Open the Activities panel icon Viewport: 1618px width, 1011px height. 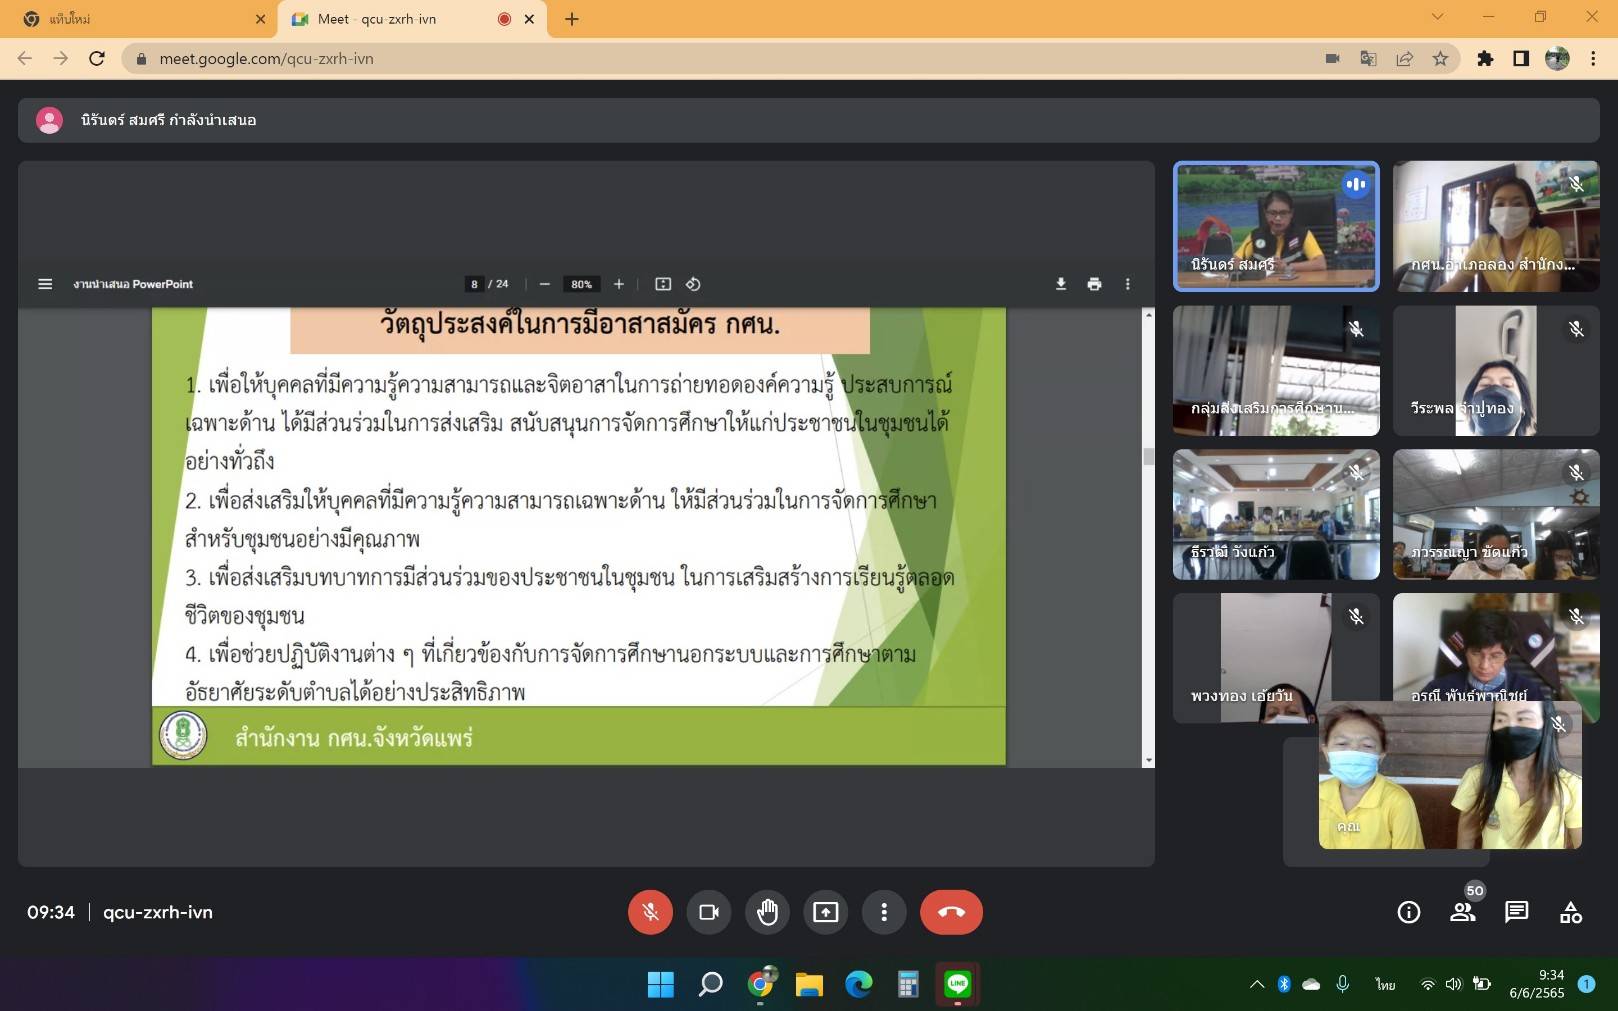pyautogui.click(x=1570, y=912)
